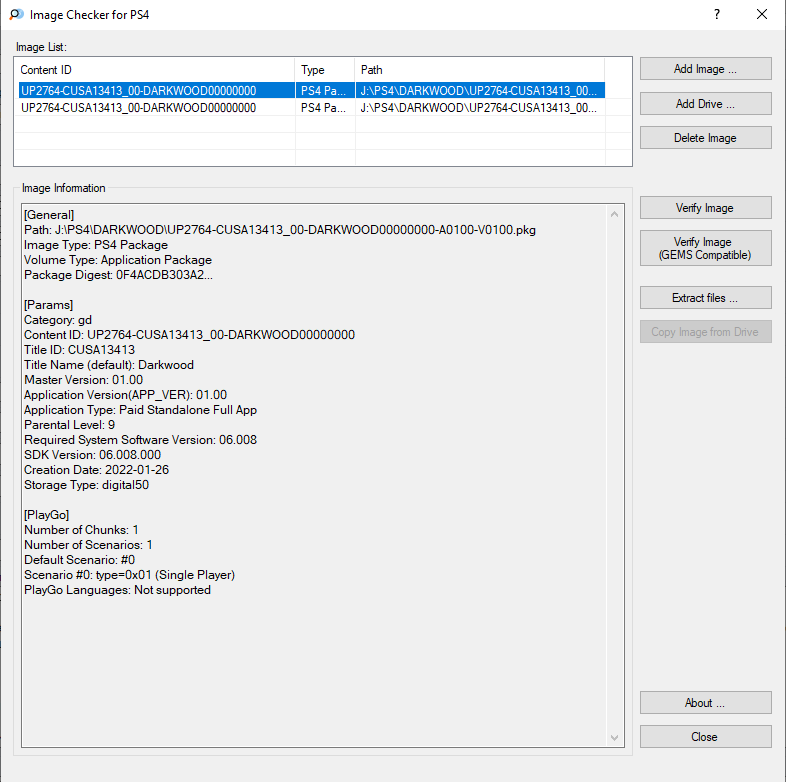Close window using the title bar X

[x=762, y=15]
